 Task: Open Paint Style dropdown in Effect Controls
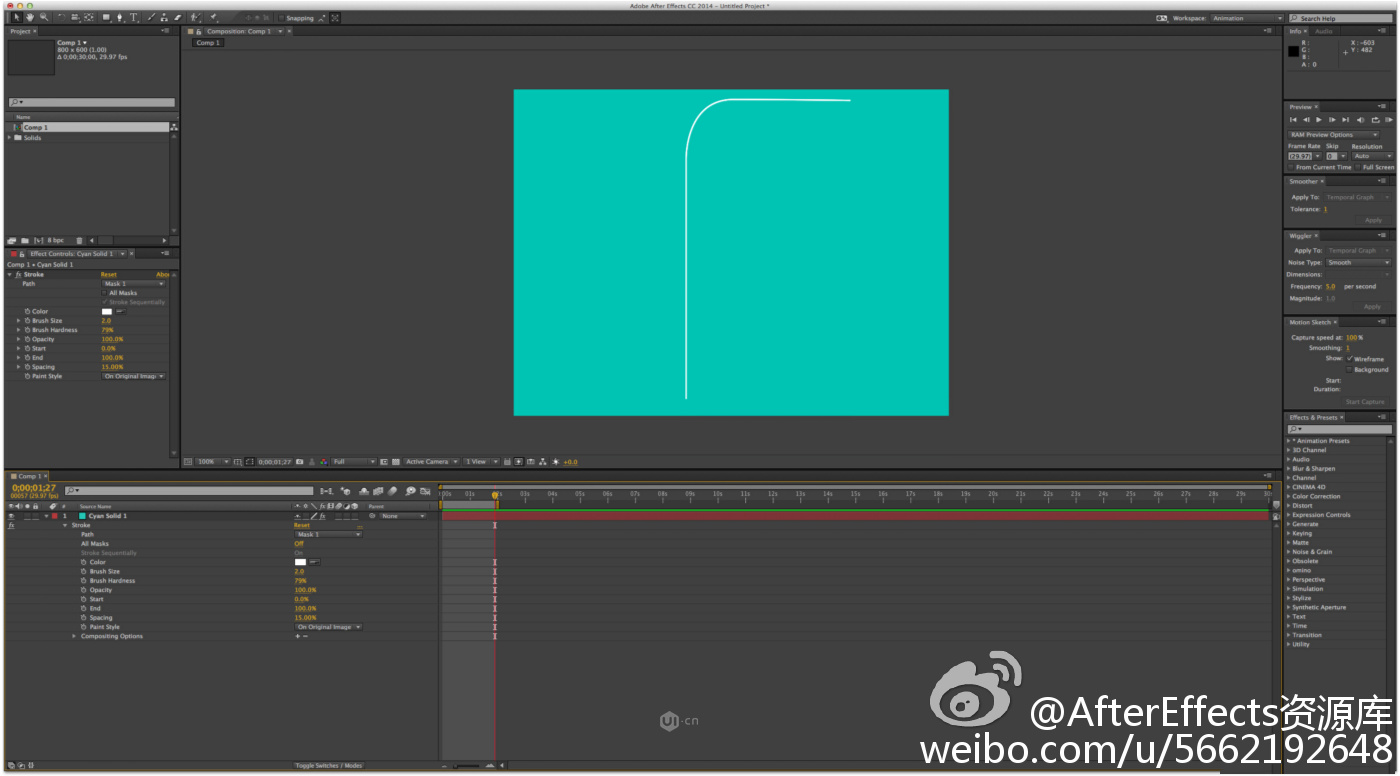133,376
